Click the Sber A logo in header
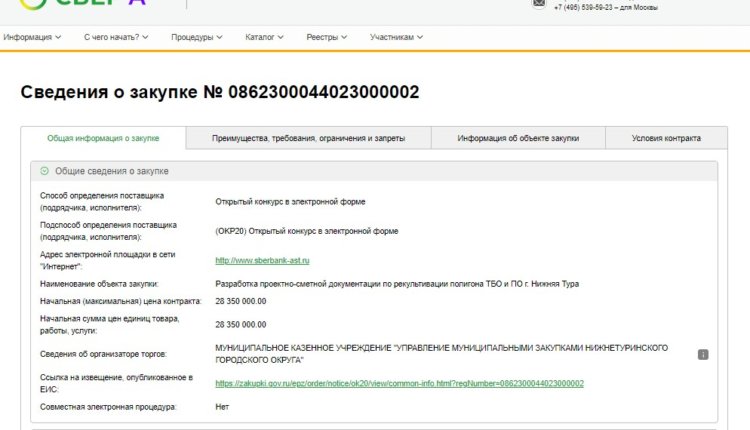 coord(97,5)
